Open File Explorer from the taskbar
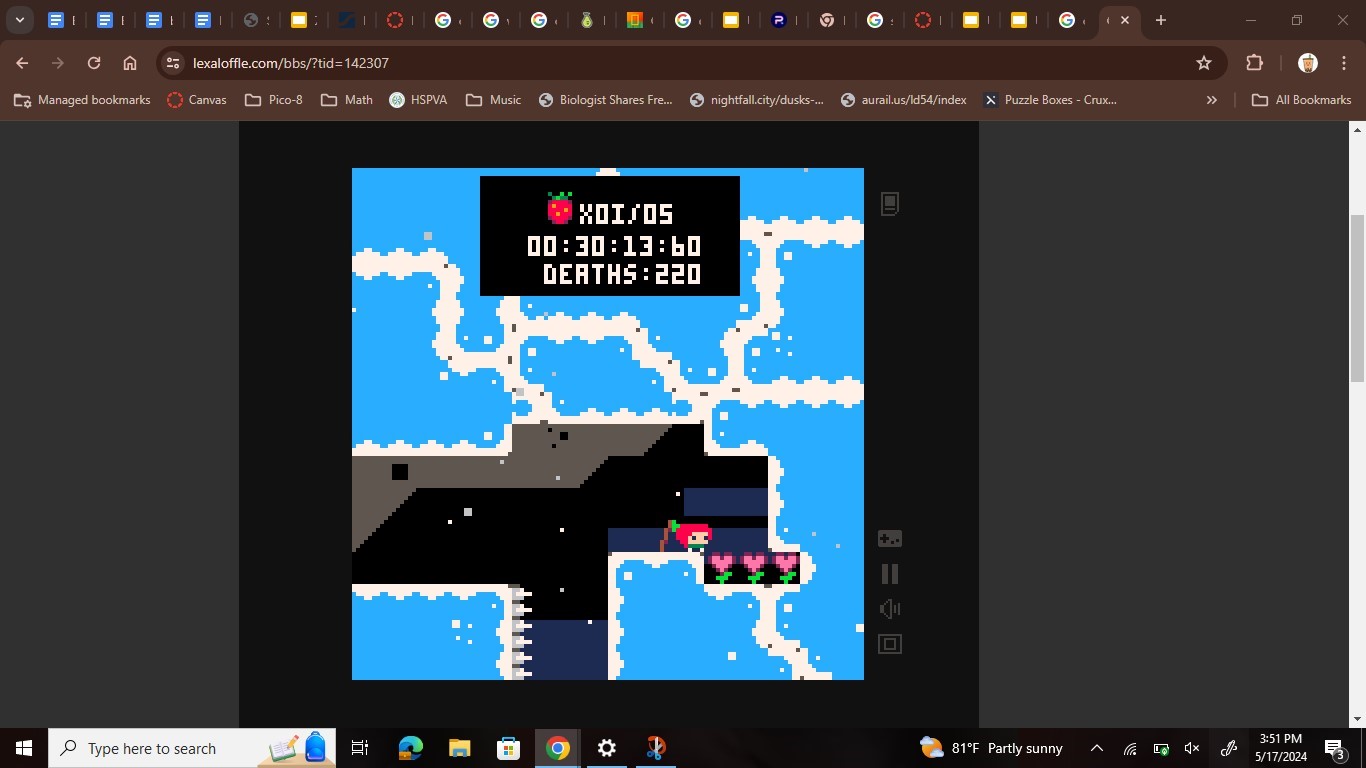Viewport: 1366px width, 768px height. [x=459, y=748]
